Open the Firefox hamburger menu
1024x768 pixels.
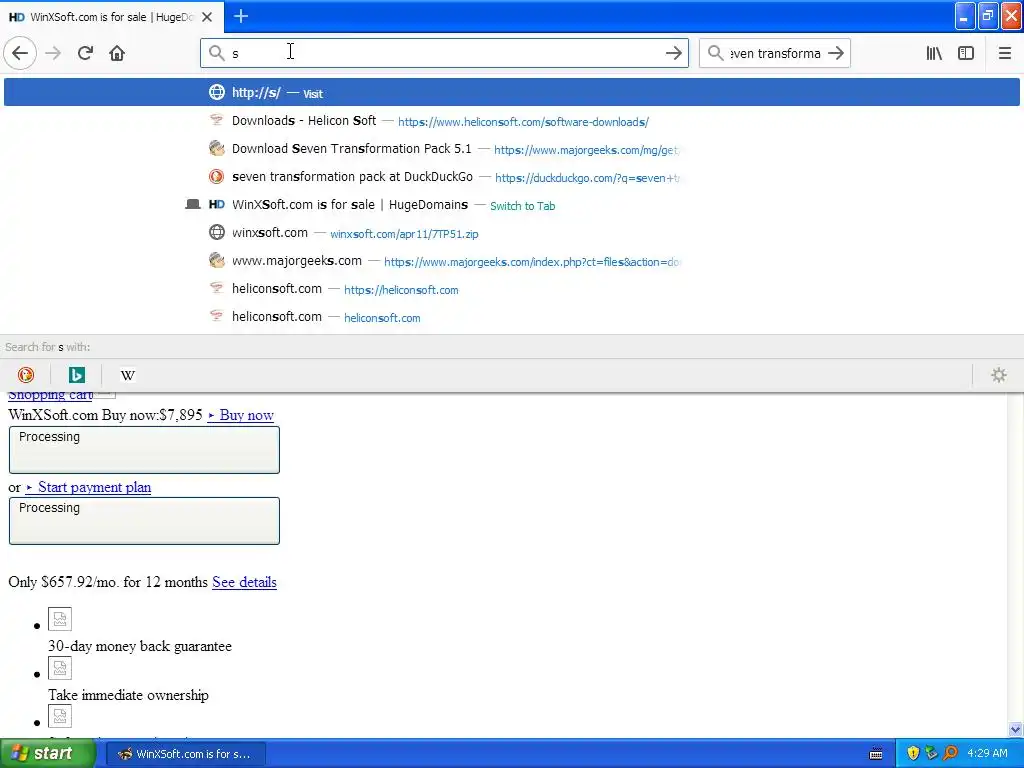click(x=1005, y=53)
